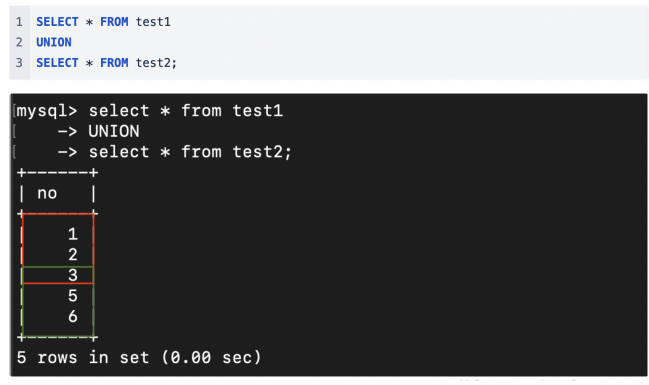
Task: Click line number 1 in code gutter
Action: coord(19,22)
